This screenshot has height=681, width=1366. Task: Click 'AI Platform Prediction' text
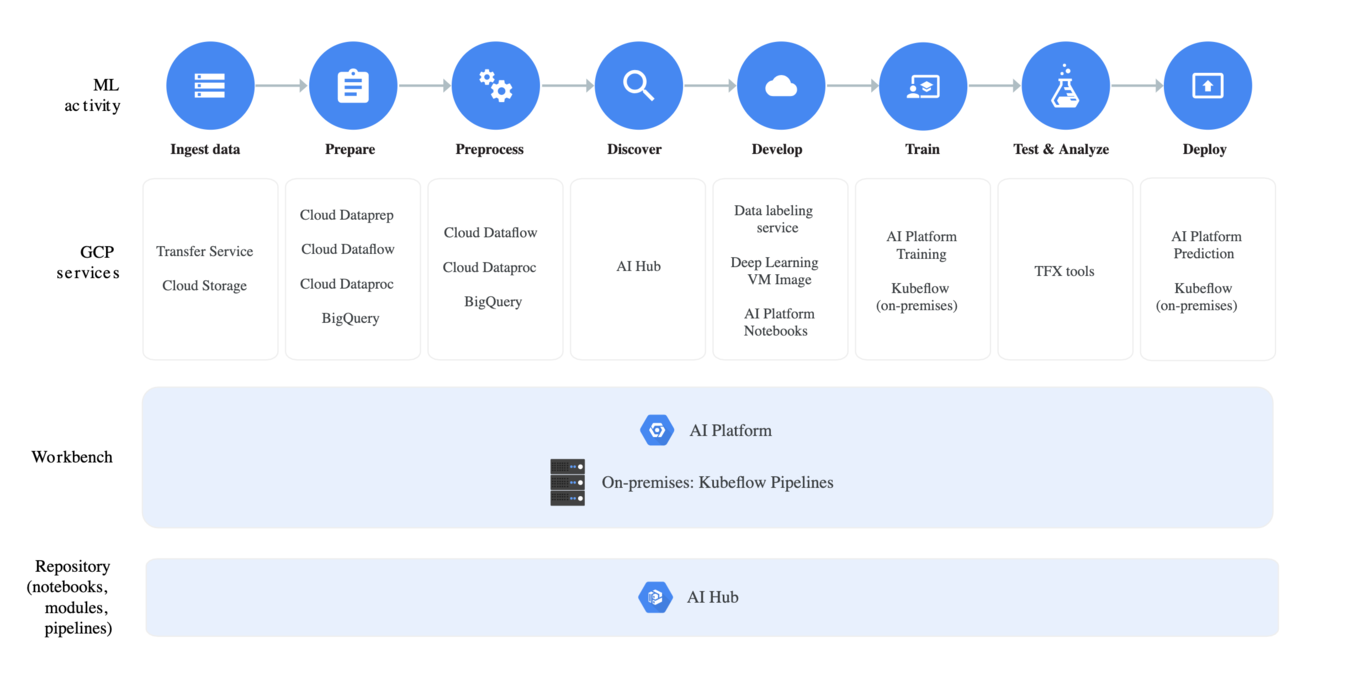coord(1206,245)
